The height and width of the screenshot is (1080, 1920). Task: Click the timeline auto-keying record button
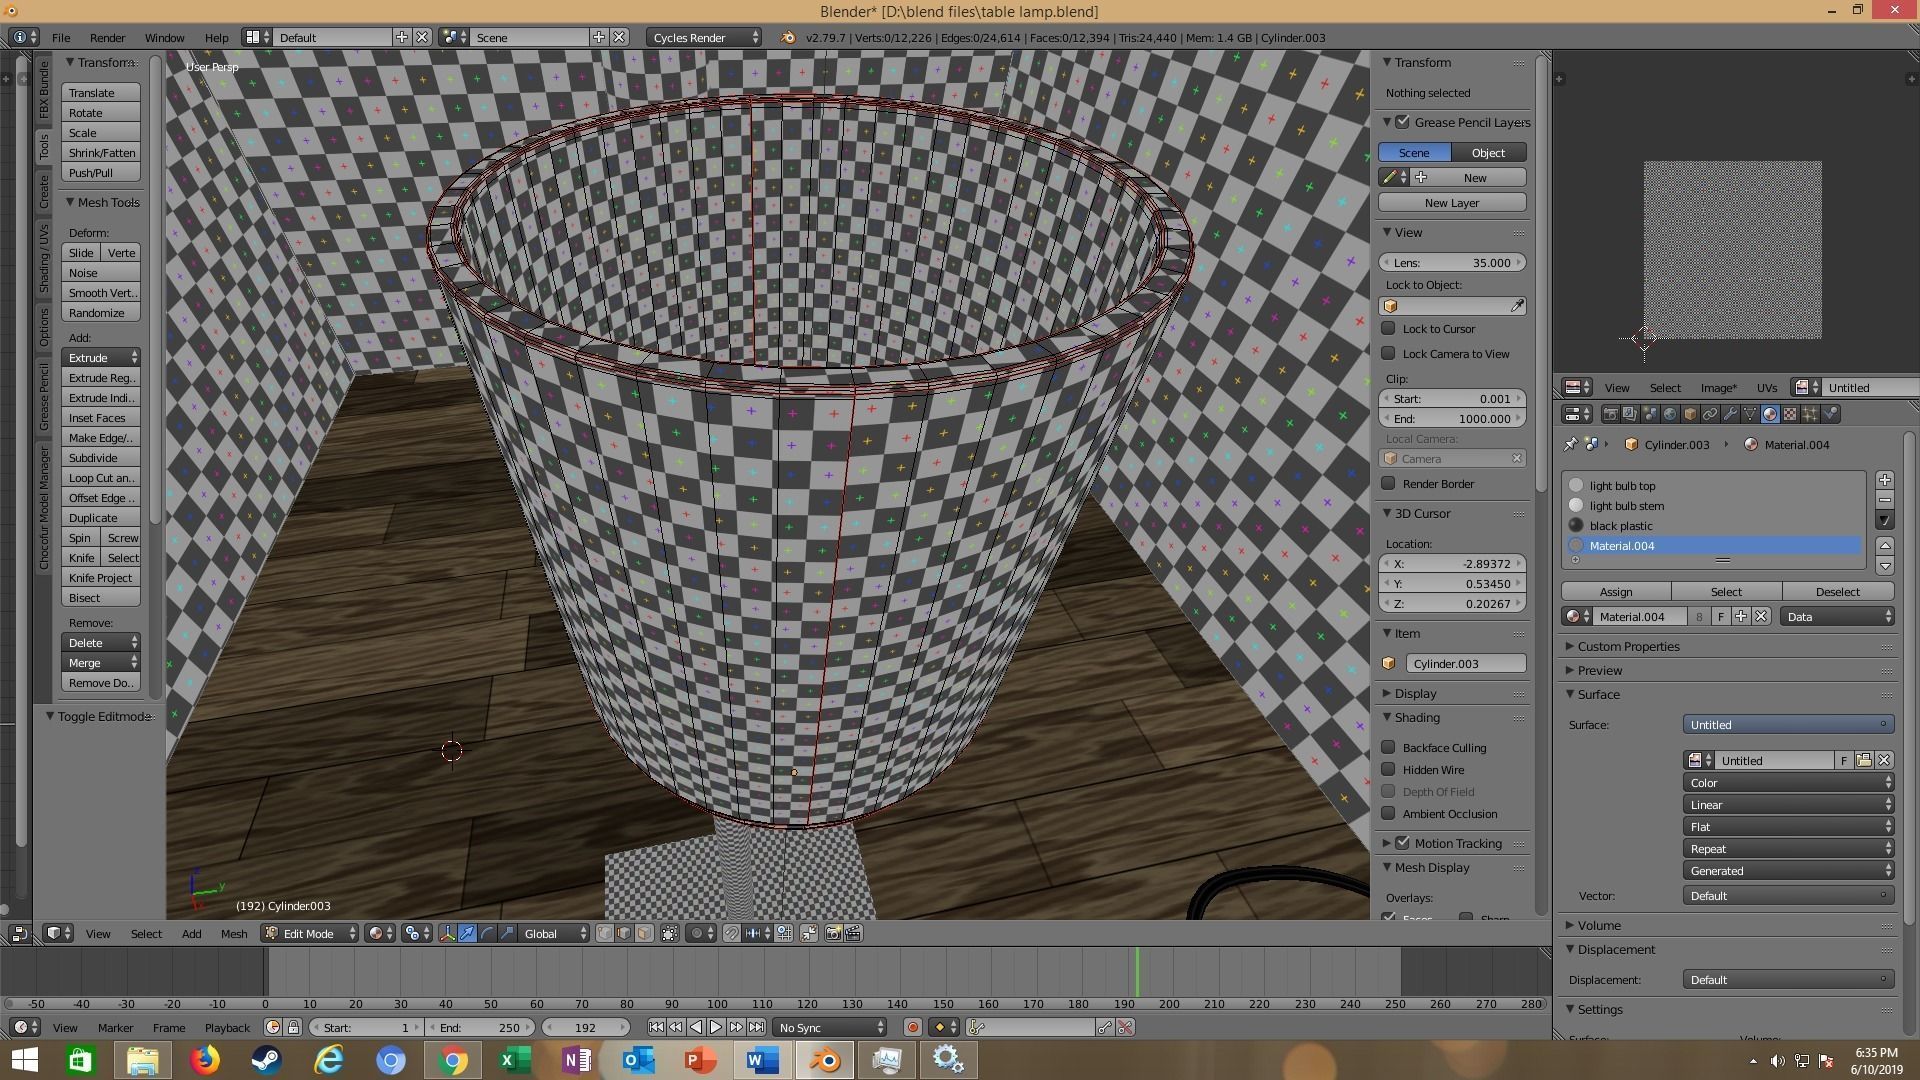[x=912, y=1027]
